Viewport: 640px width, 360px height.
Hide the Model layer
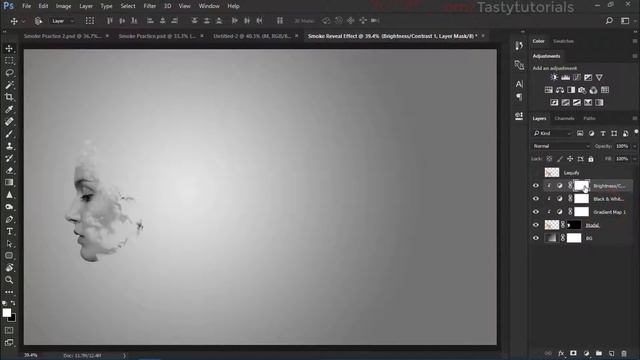[x=536, y=225]
